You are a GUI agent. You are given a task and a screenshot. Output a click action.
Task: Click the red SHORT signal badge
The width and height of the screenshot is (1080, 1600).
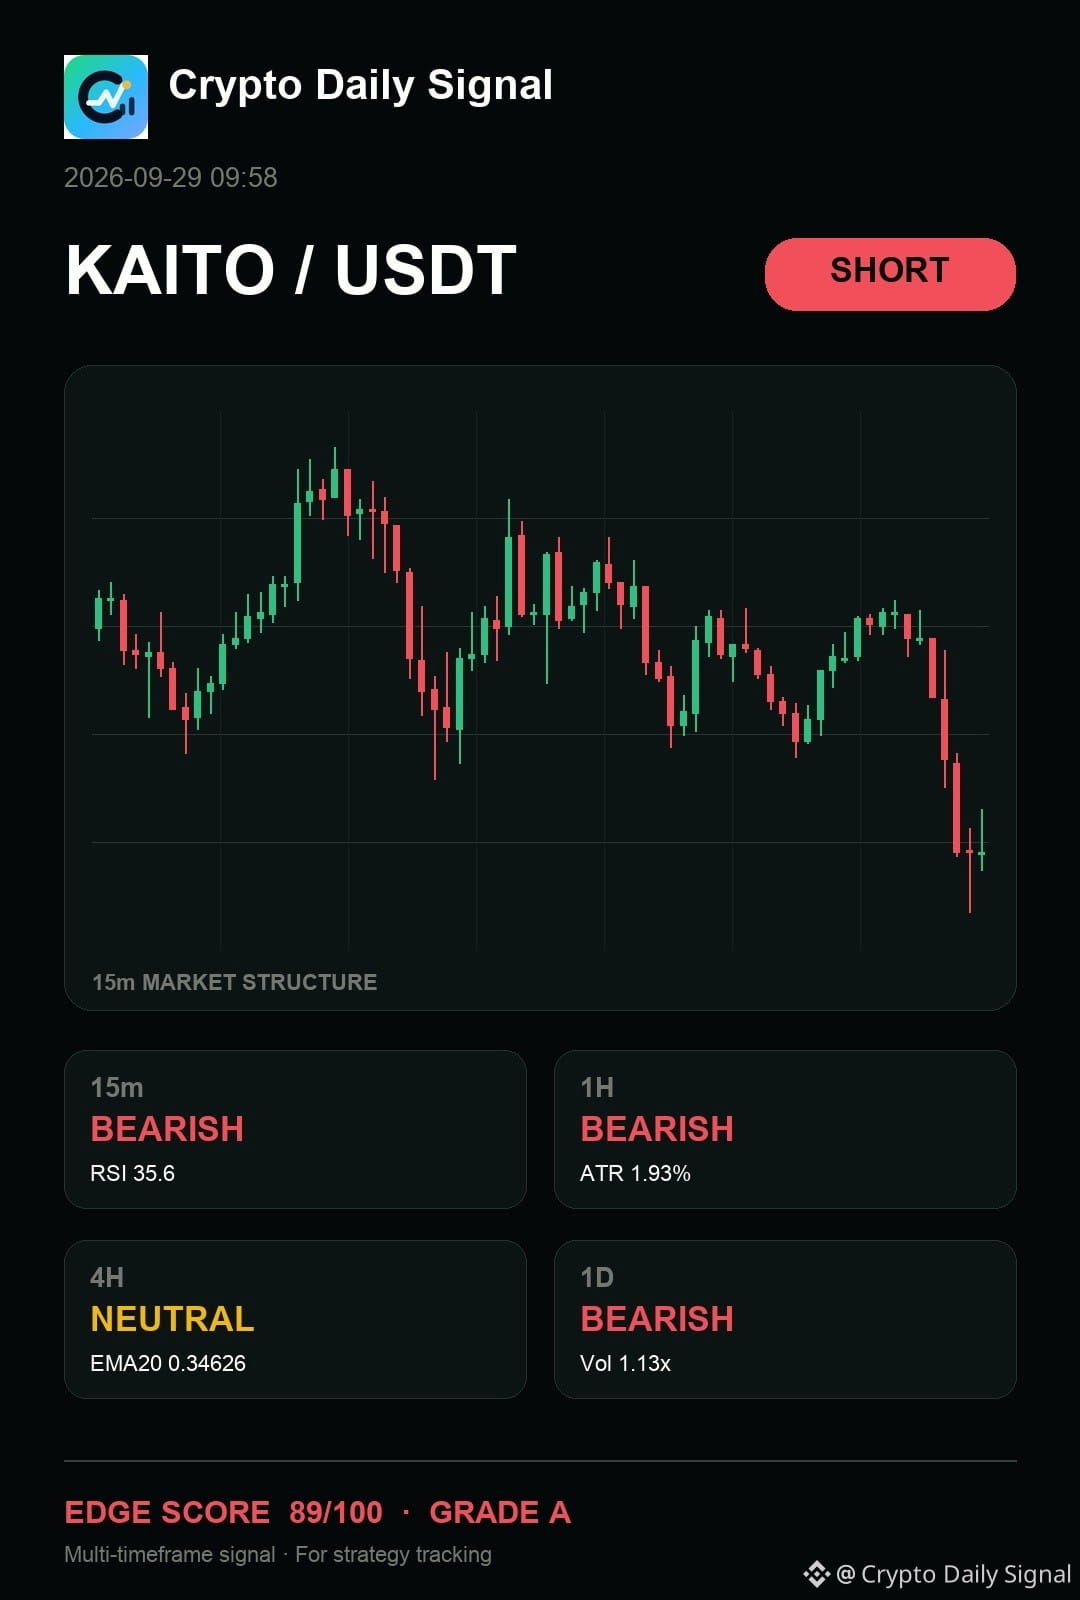pyautogui.click(x=890, y=274)
